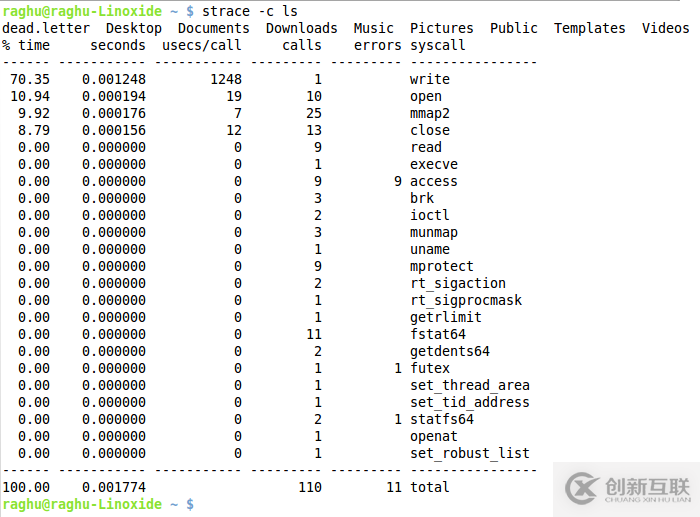Image resolution: width=700 pixels, height=517 pixels.
Task: Select the errors count 9 beside access
Action: (x=397, y=181)
